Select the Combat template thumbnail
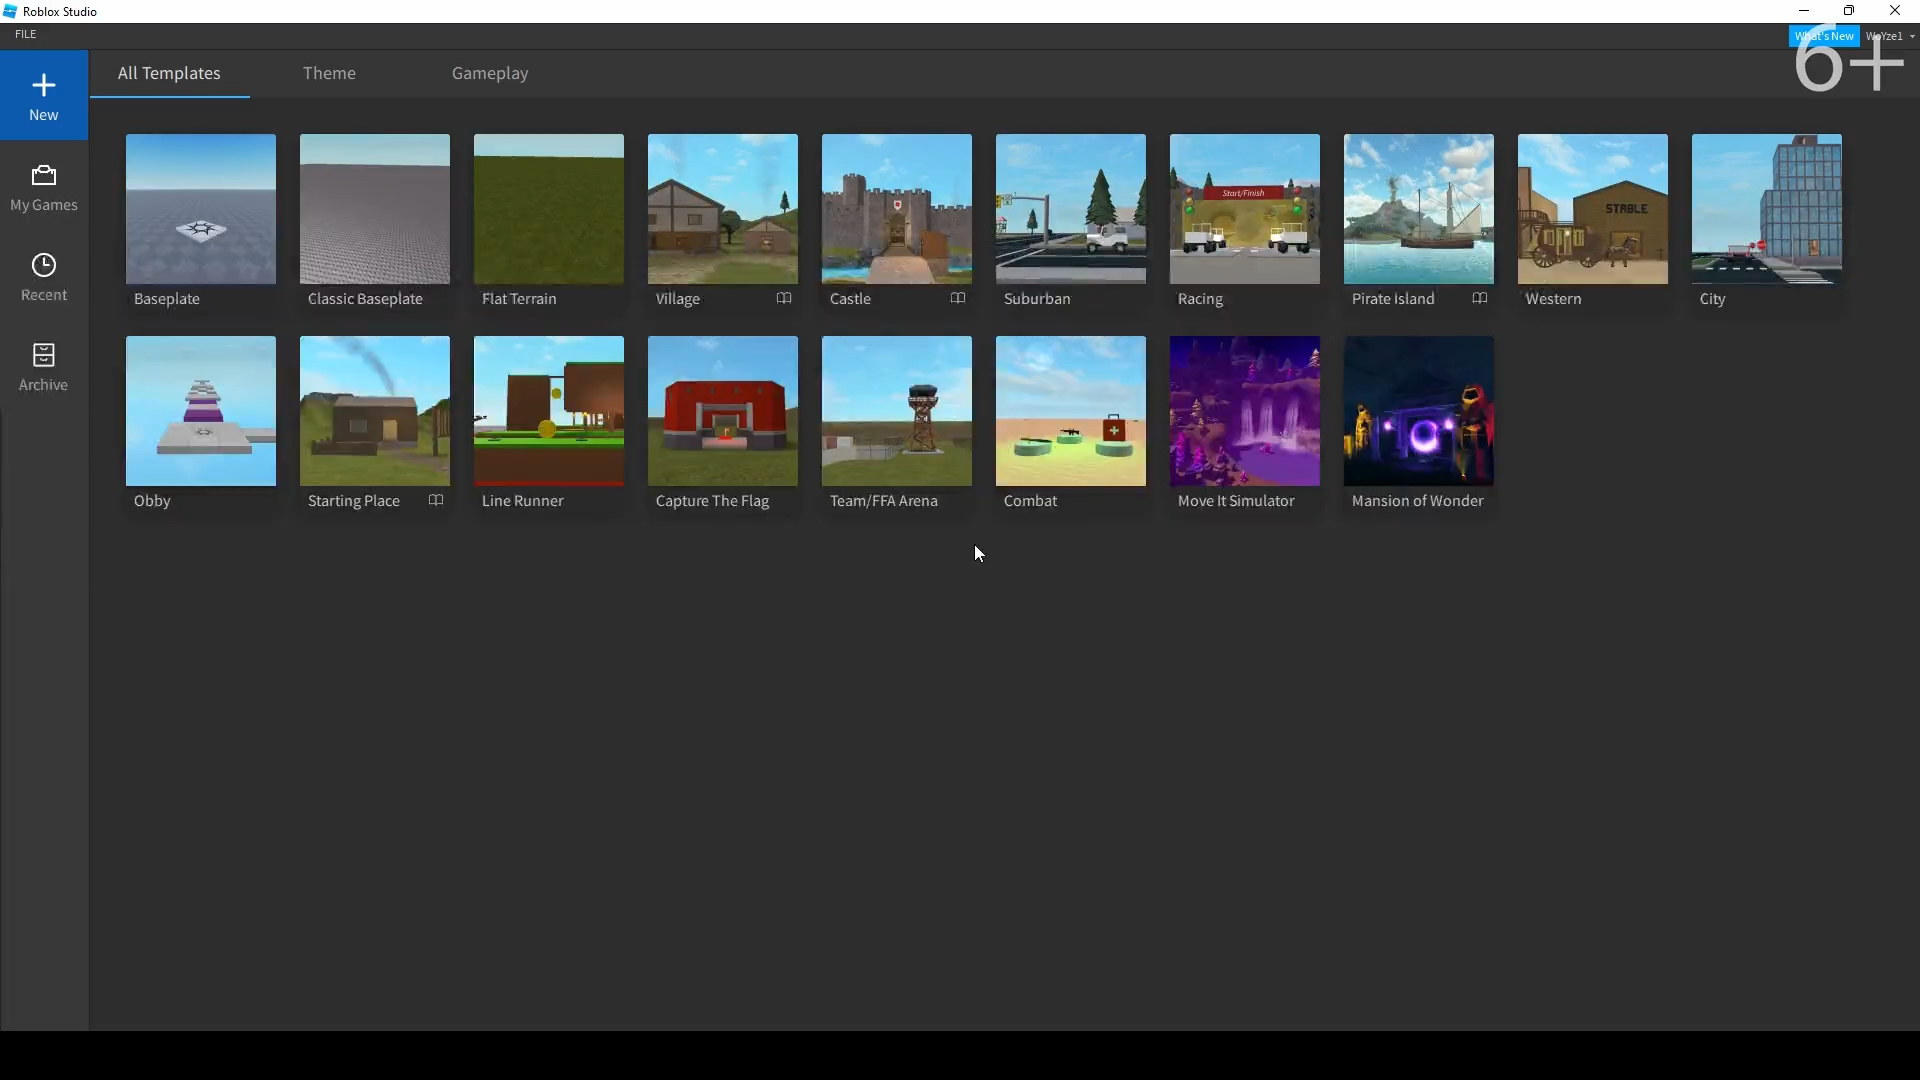Image resolution: width=1920 pixels, height=1080 pixels. point(1071,411)
